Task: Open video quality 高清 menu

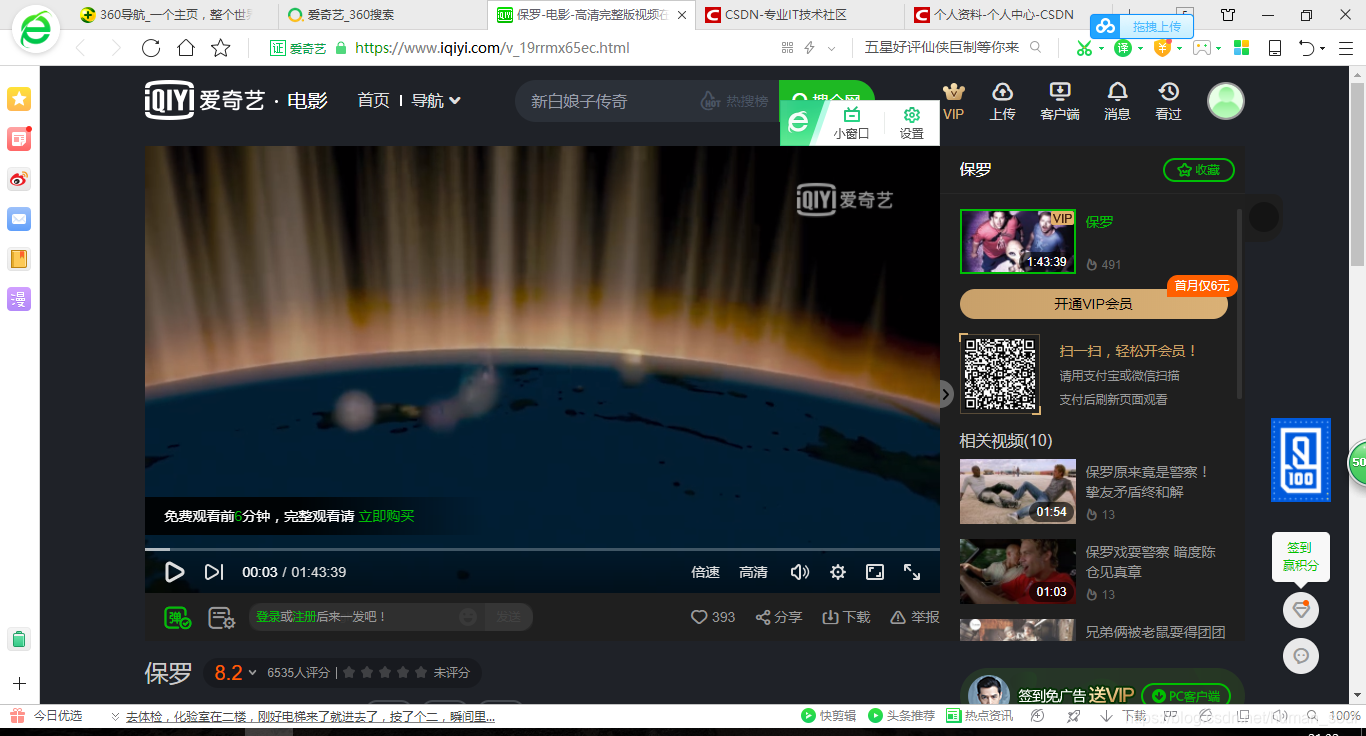Action: click(753, 572)
